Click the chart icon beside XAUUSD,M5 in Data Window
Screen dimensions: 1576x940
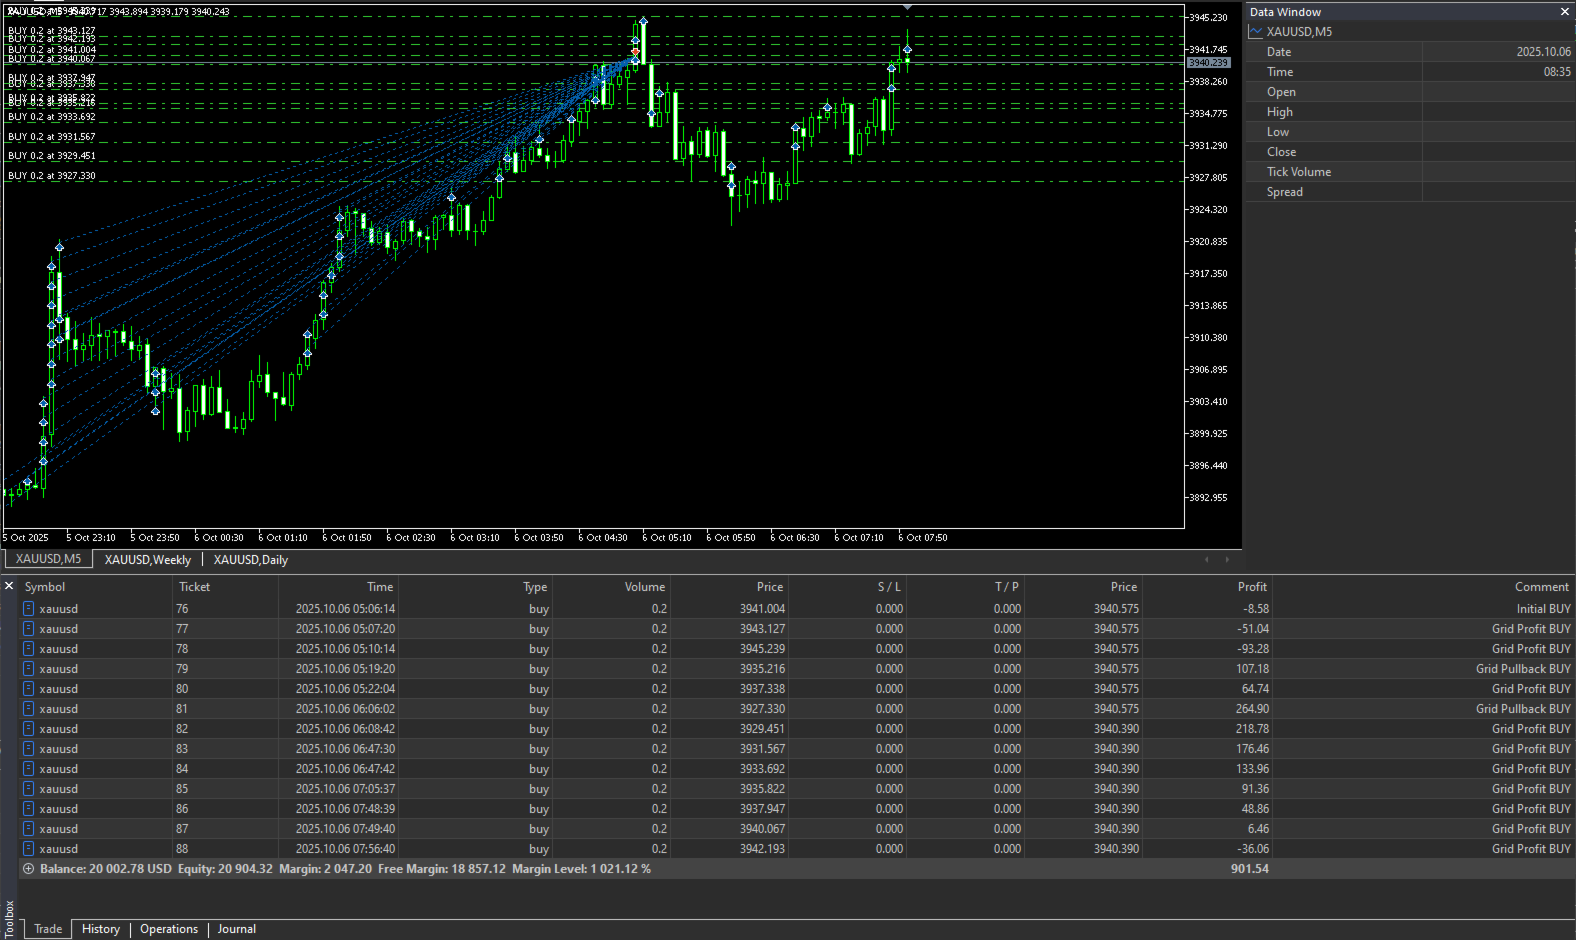coord(1256,32)
